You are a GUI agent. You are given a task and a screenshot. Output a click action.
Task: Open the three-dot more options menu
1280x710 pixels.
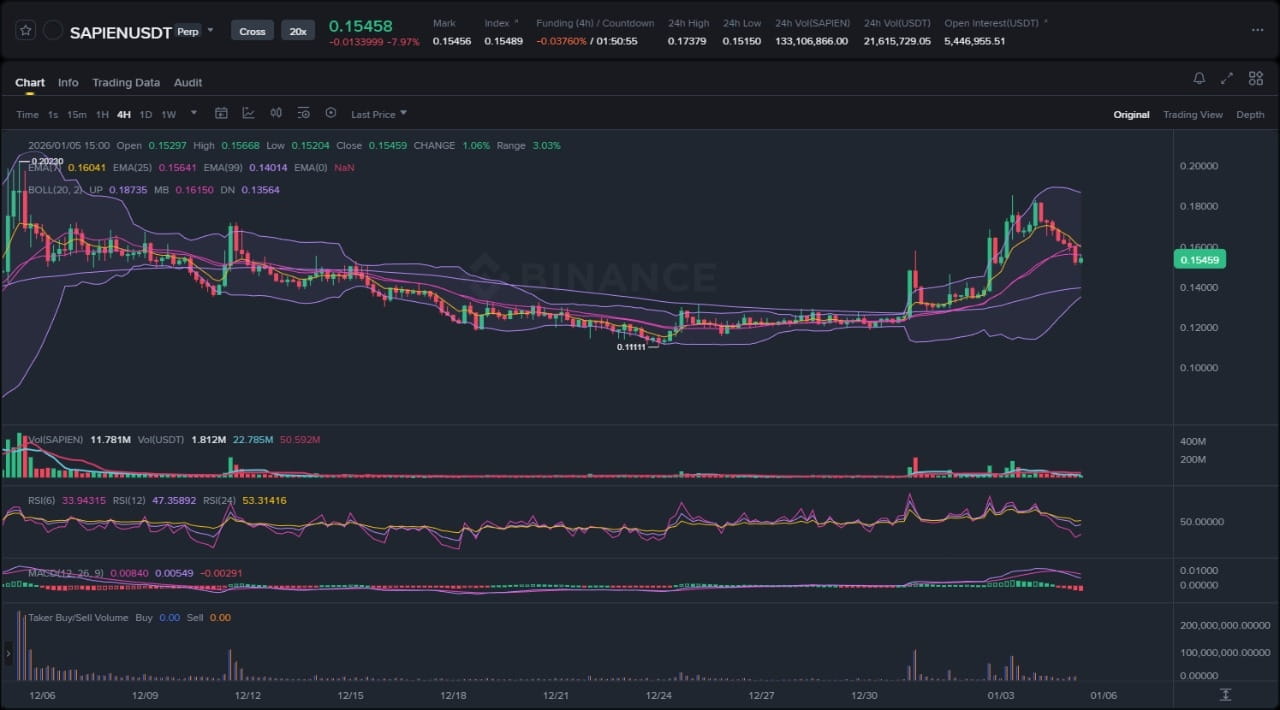pyautogui.click(x=1257, y=31)
